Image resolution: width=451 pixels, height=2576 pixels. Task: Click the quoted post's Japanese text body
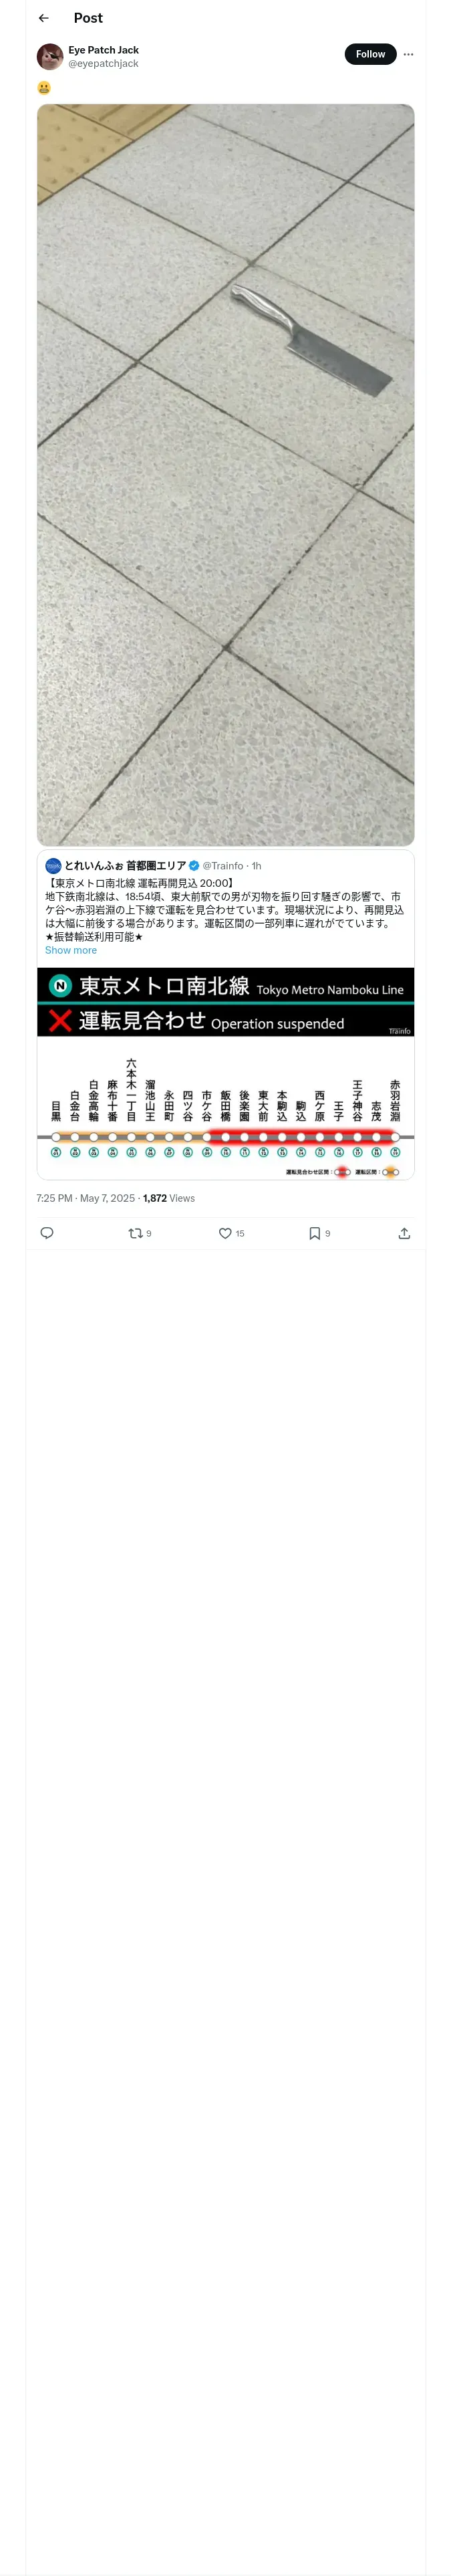pyautogui.click(x=225, y=910)
